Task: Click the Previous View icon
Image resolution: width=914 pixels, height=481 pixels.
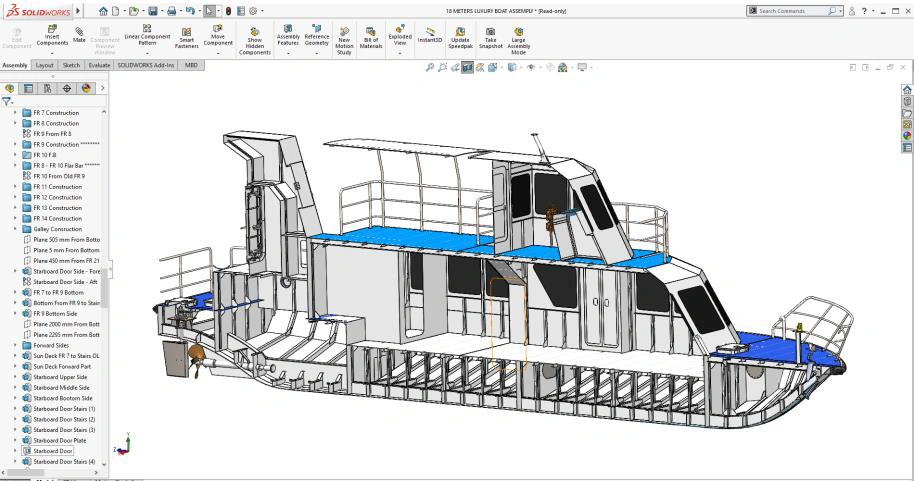Action: coord(455,68)
